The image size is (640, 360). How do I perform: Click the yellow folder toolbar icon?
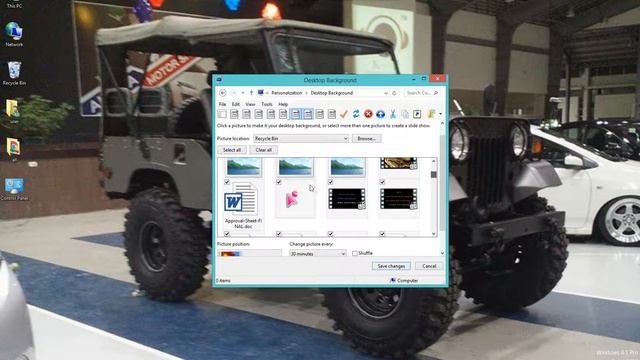pos(431,114)
